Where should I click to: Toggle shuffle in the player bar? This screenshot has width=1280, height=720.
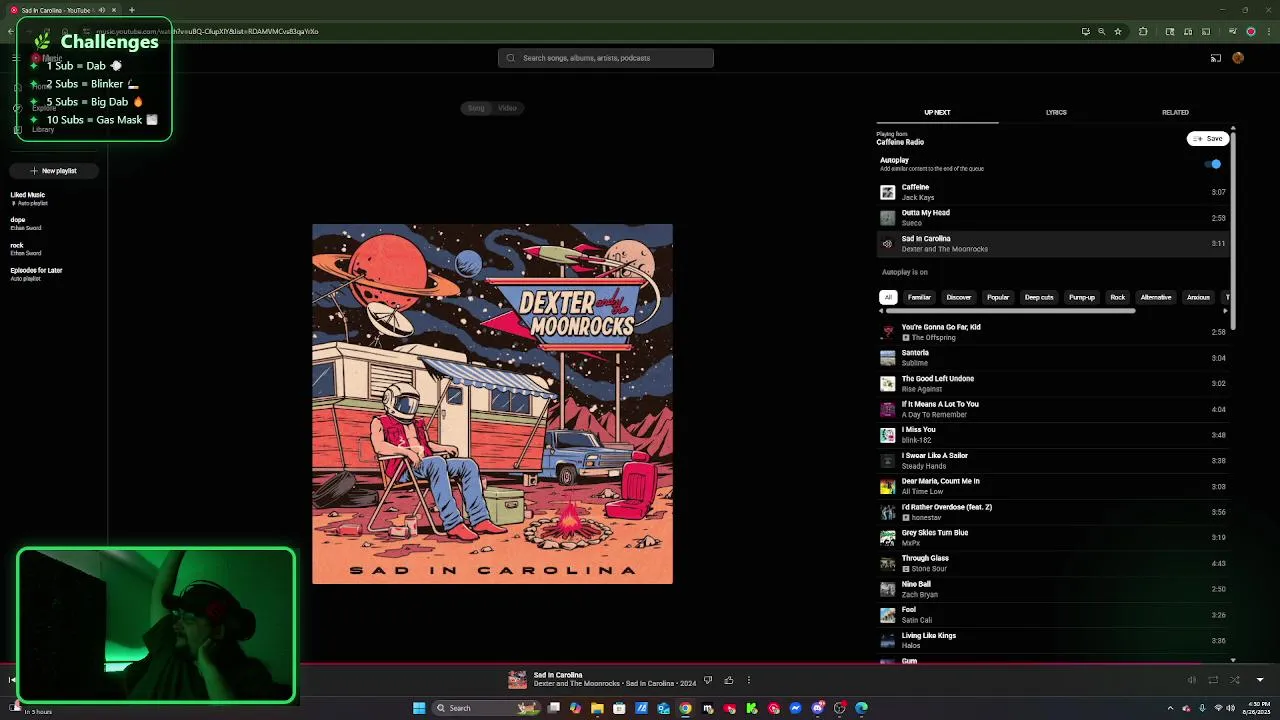(x=1235, y=680)
